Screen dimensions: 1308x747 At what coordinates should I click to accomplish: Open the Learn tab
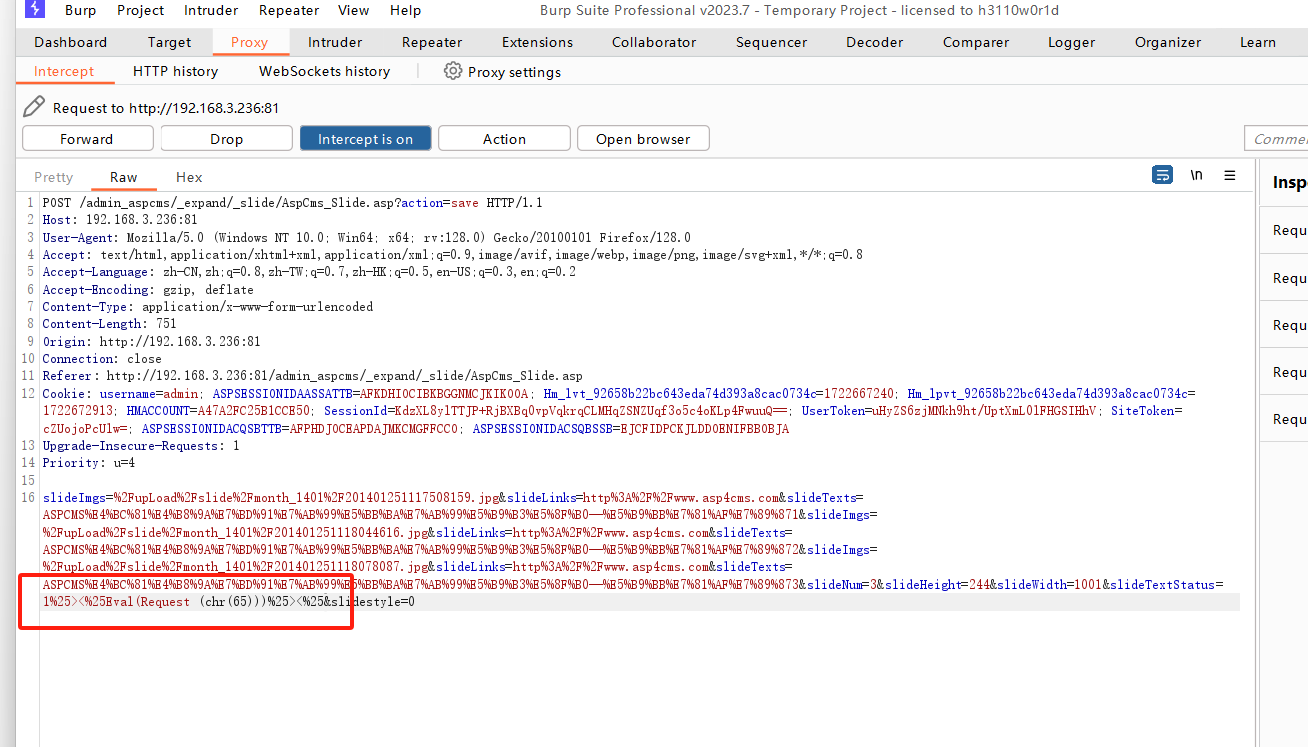click(x=1258, y=42)
